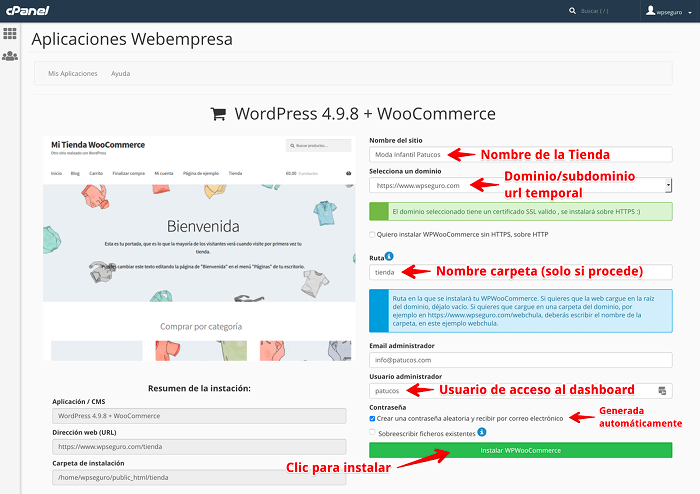This screenshot has height=494, width=700.
Task: Click the Carpeta de instalación summary field
Action: point(199,477)
